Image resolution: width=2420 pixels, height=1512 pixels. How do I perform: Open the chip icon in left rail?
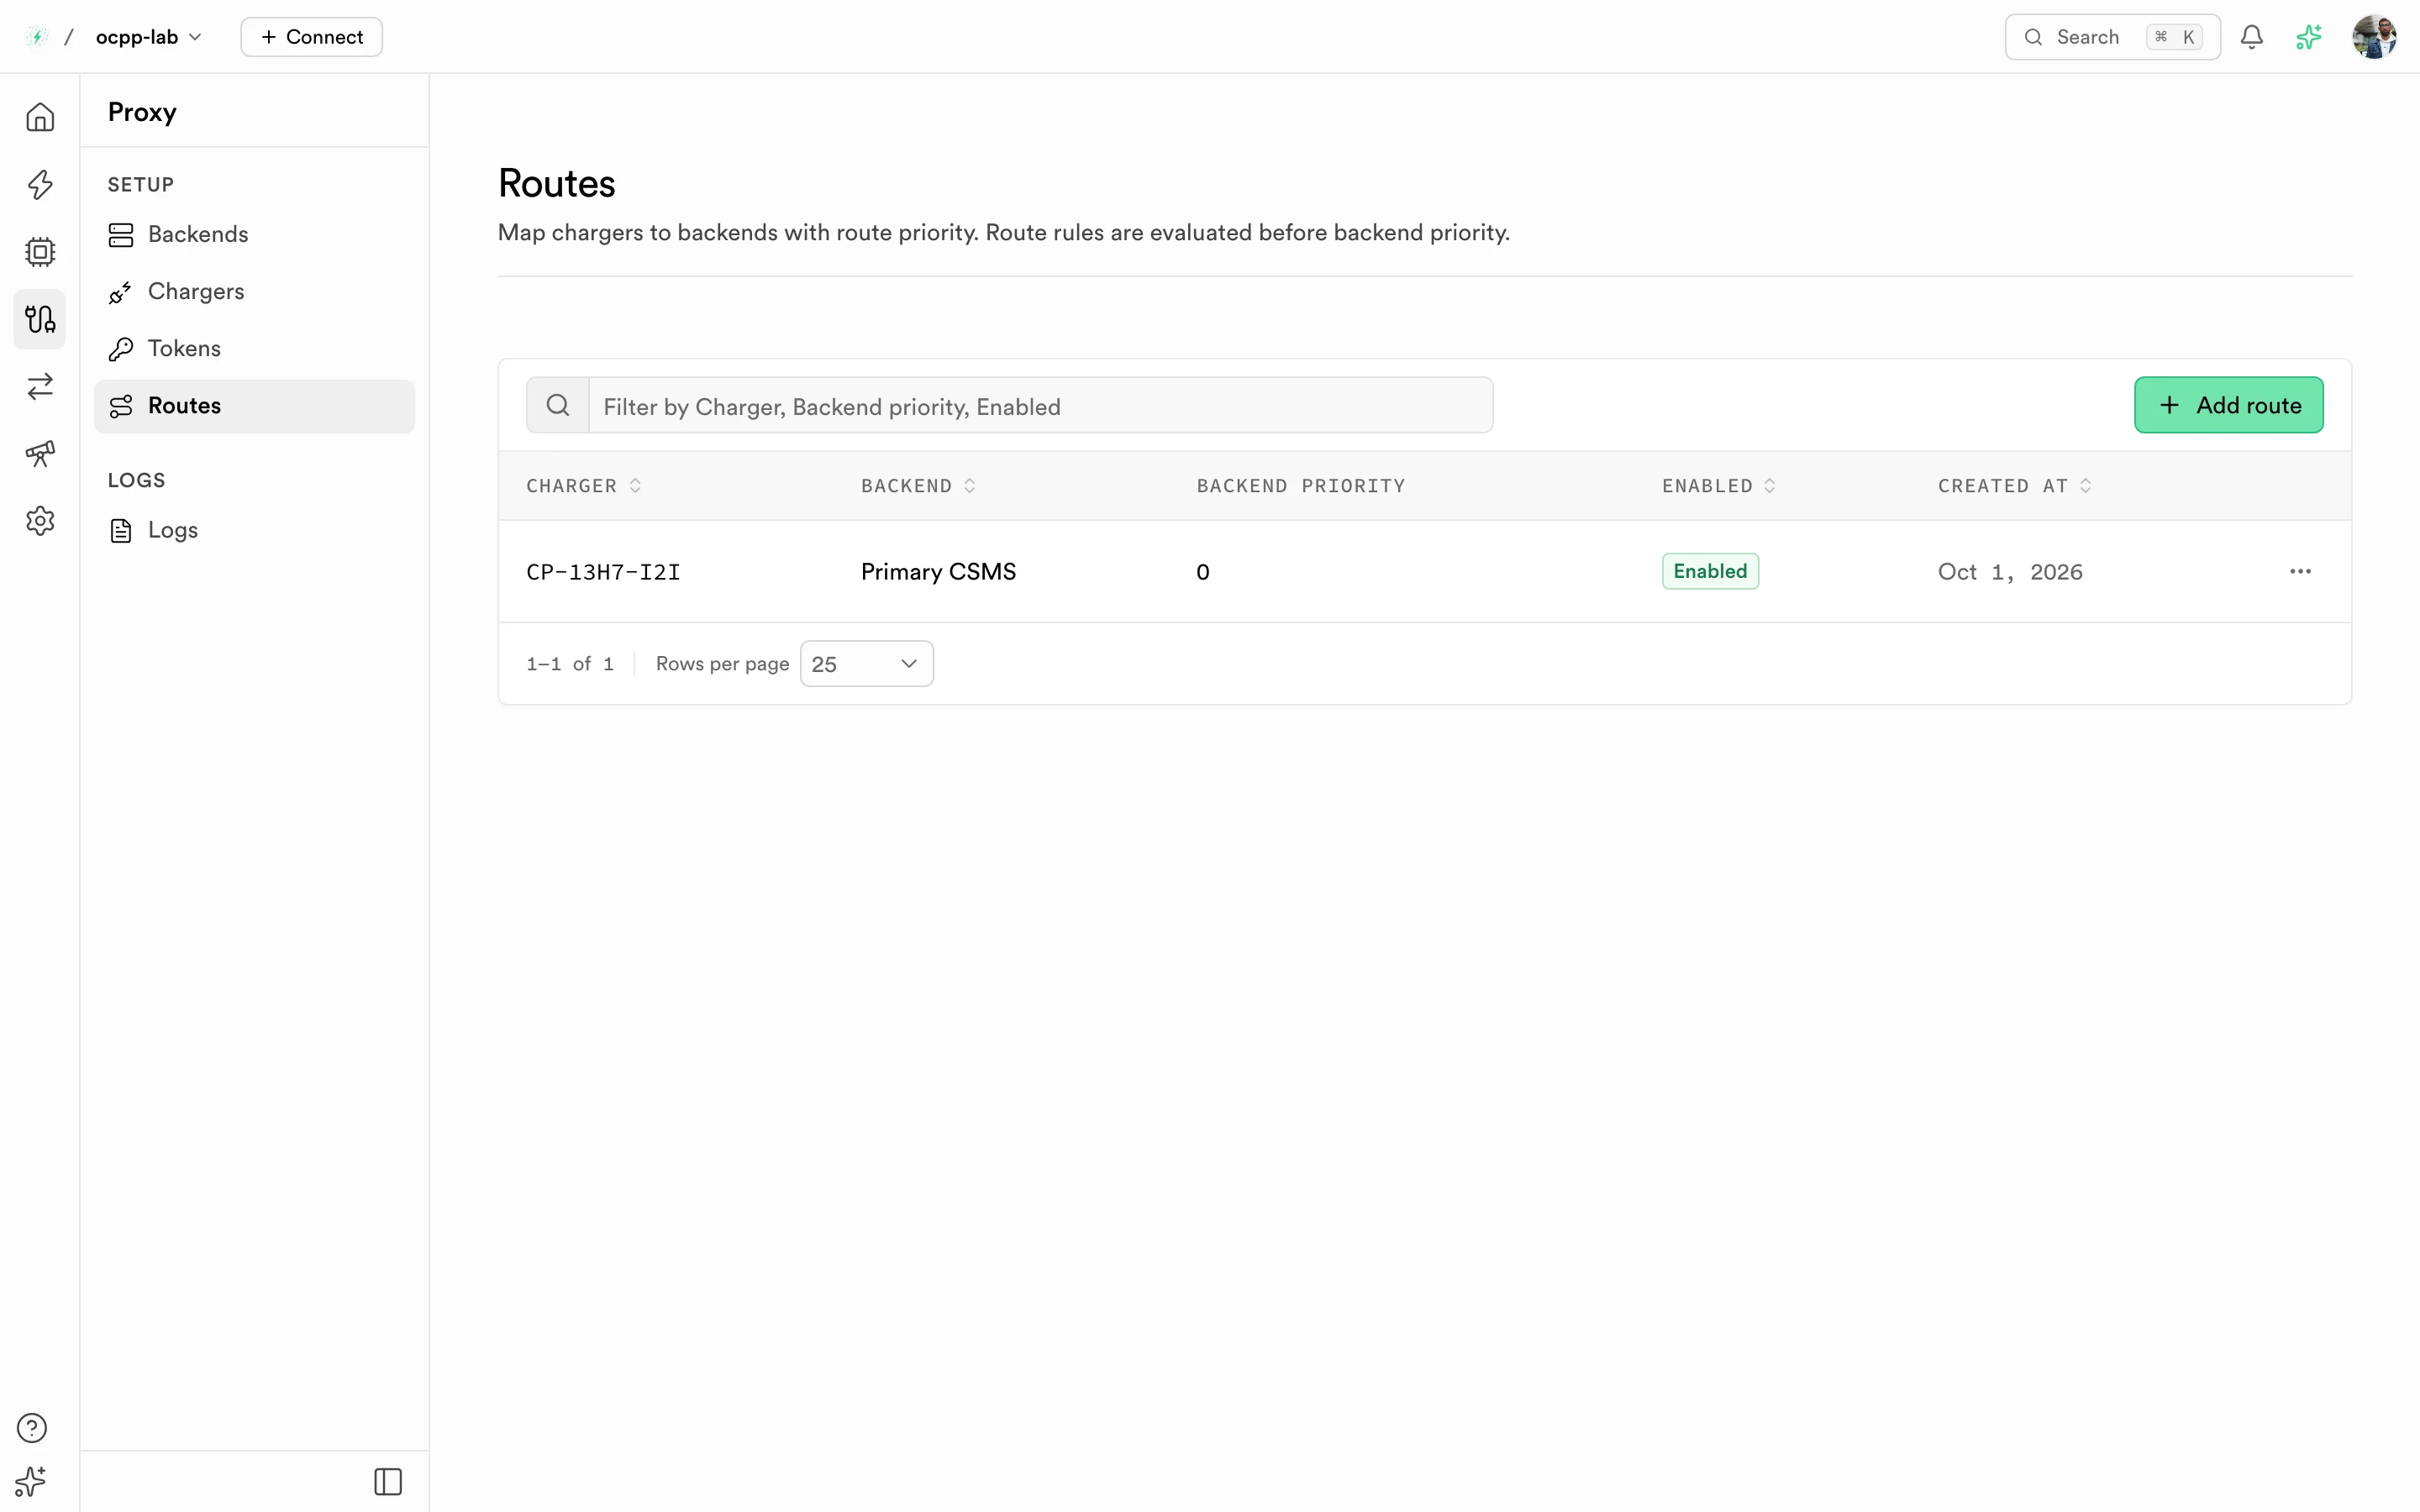point(40,251)
